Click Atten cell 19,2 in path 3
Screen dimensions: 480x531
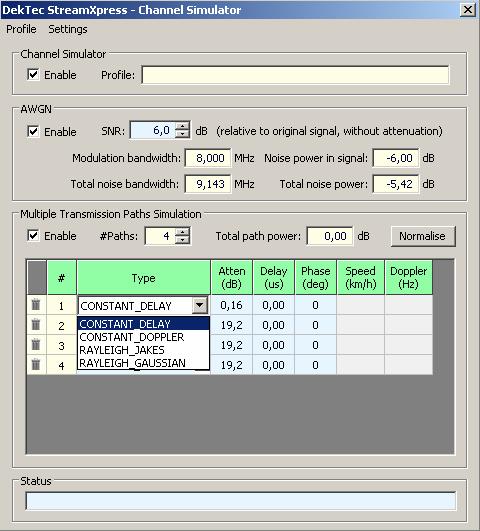232,345
